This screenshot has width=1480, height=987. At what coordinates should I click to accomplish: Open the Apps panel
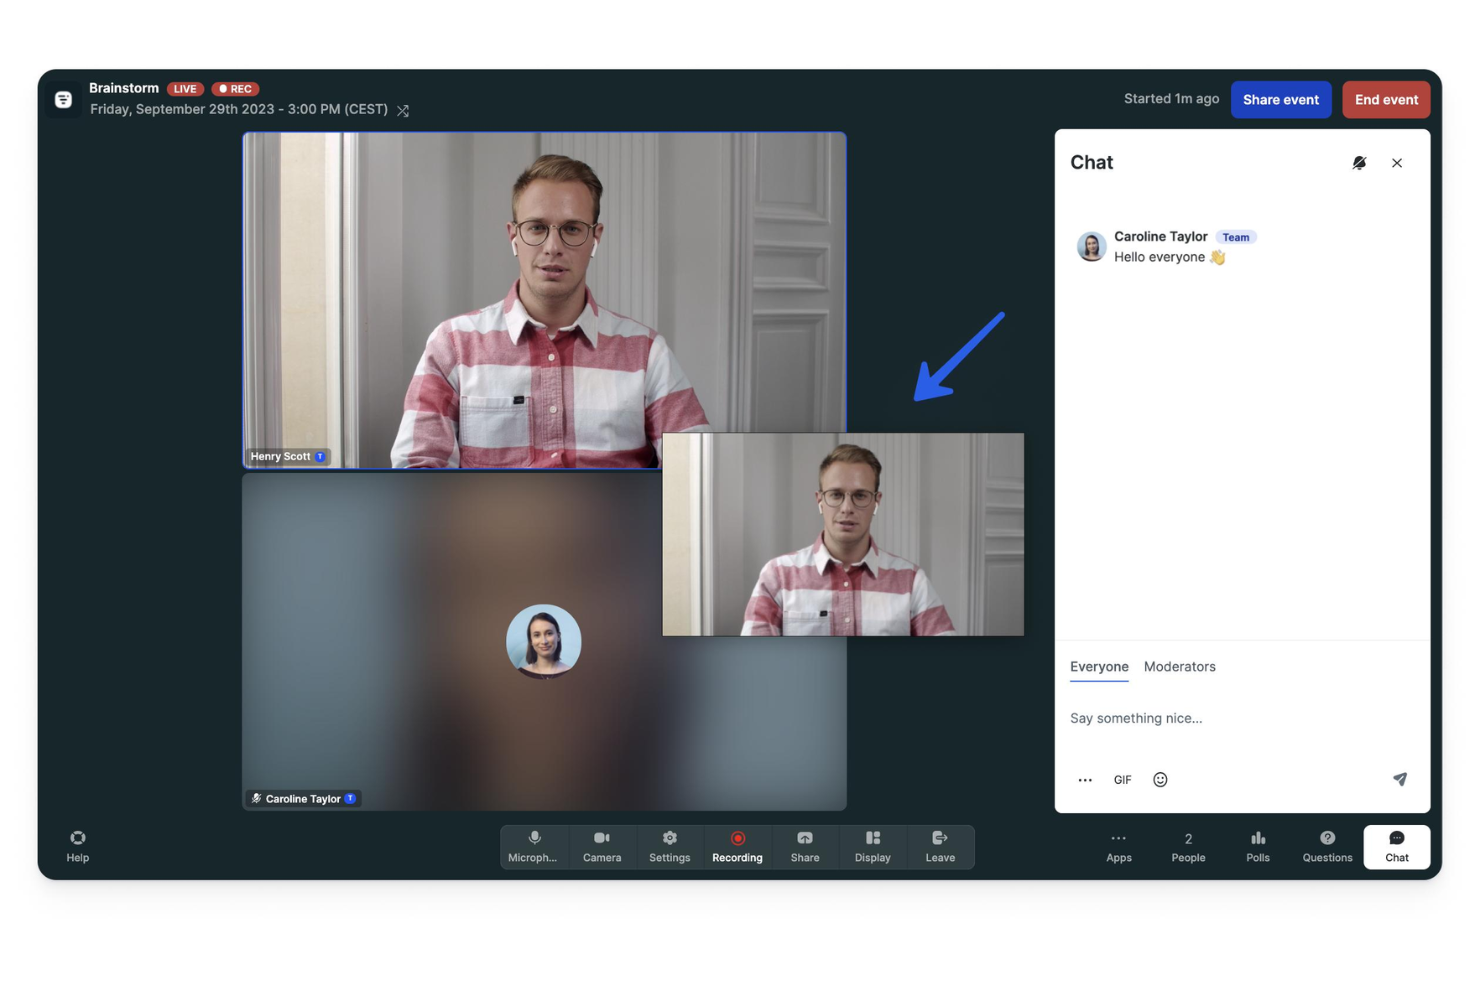click(1118, 846)
